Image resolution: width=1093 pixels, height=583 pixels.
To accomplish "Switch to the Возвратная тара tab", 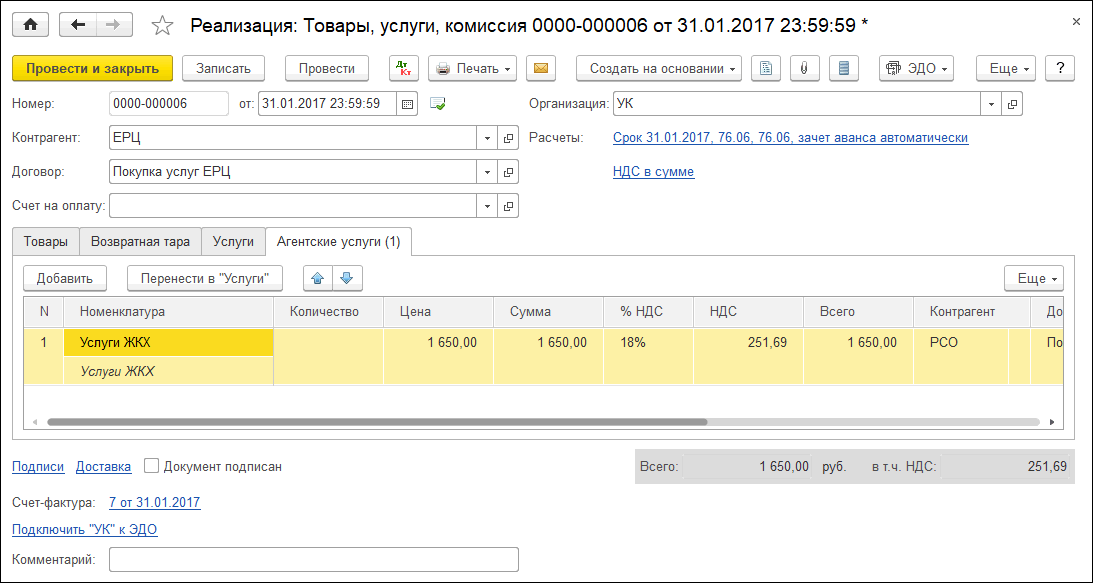I will (x=140, y=242).
